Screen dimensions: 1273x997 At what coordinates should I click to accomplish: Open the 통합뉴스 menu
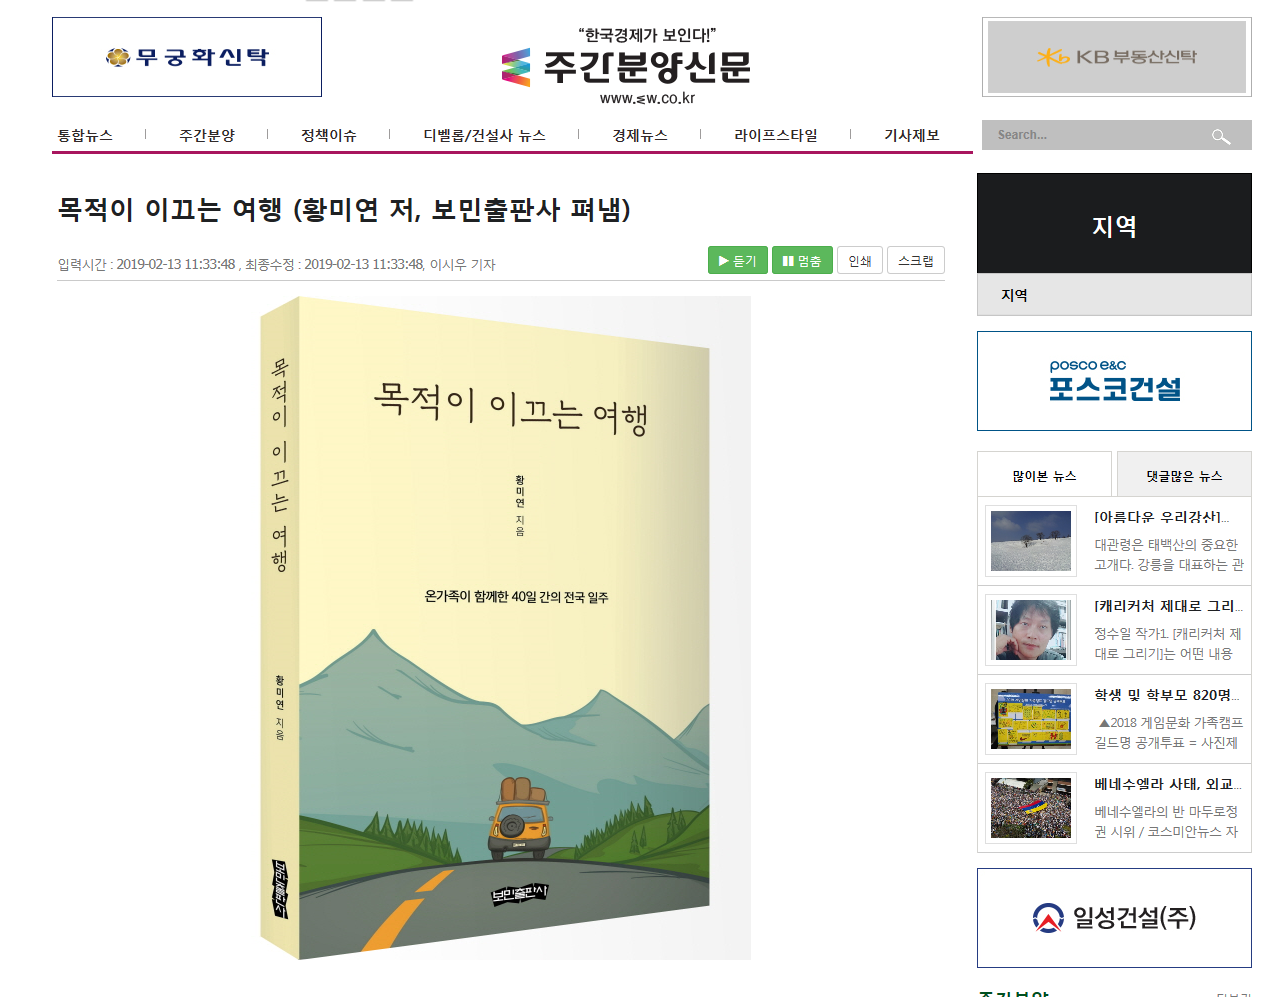click(85, 135)
